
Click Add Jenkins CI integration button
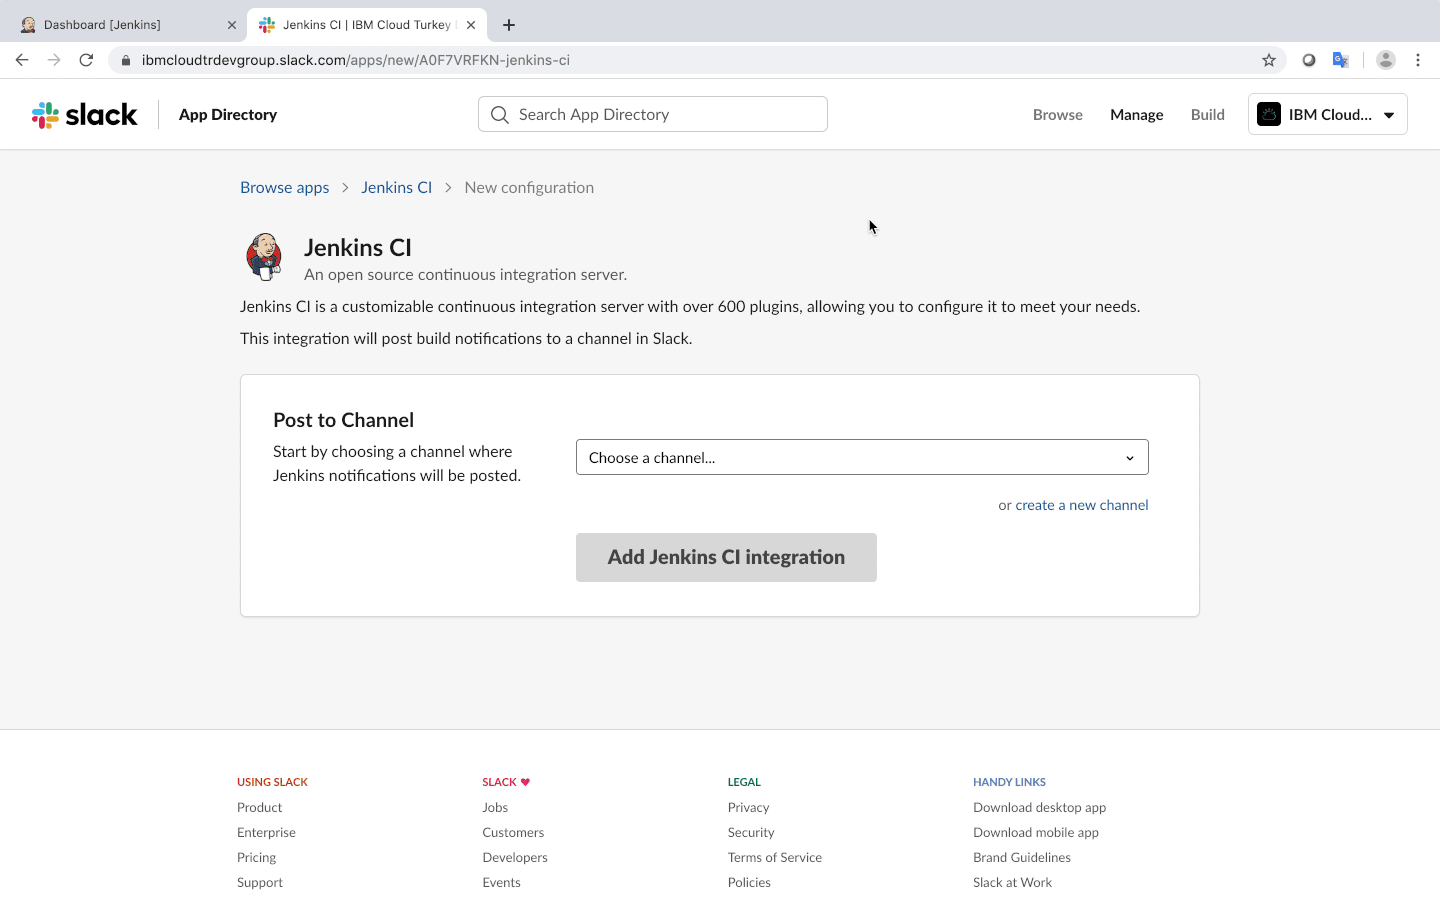726,557
